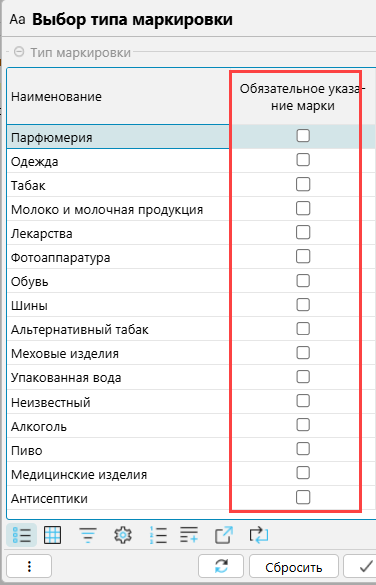Click the Сбросить button
Screen dimensions: 376x585
(294, 567)
